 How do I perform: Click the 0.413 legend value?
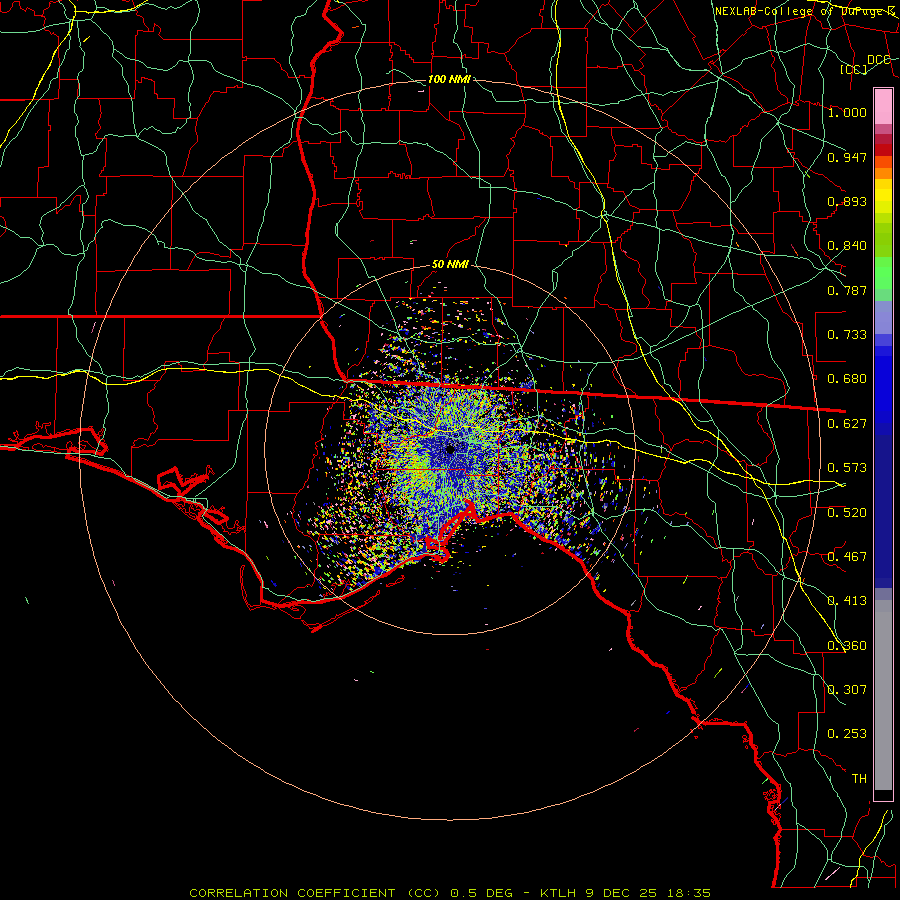pos(847,601)
